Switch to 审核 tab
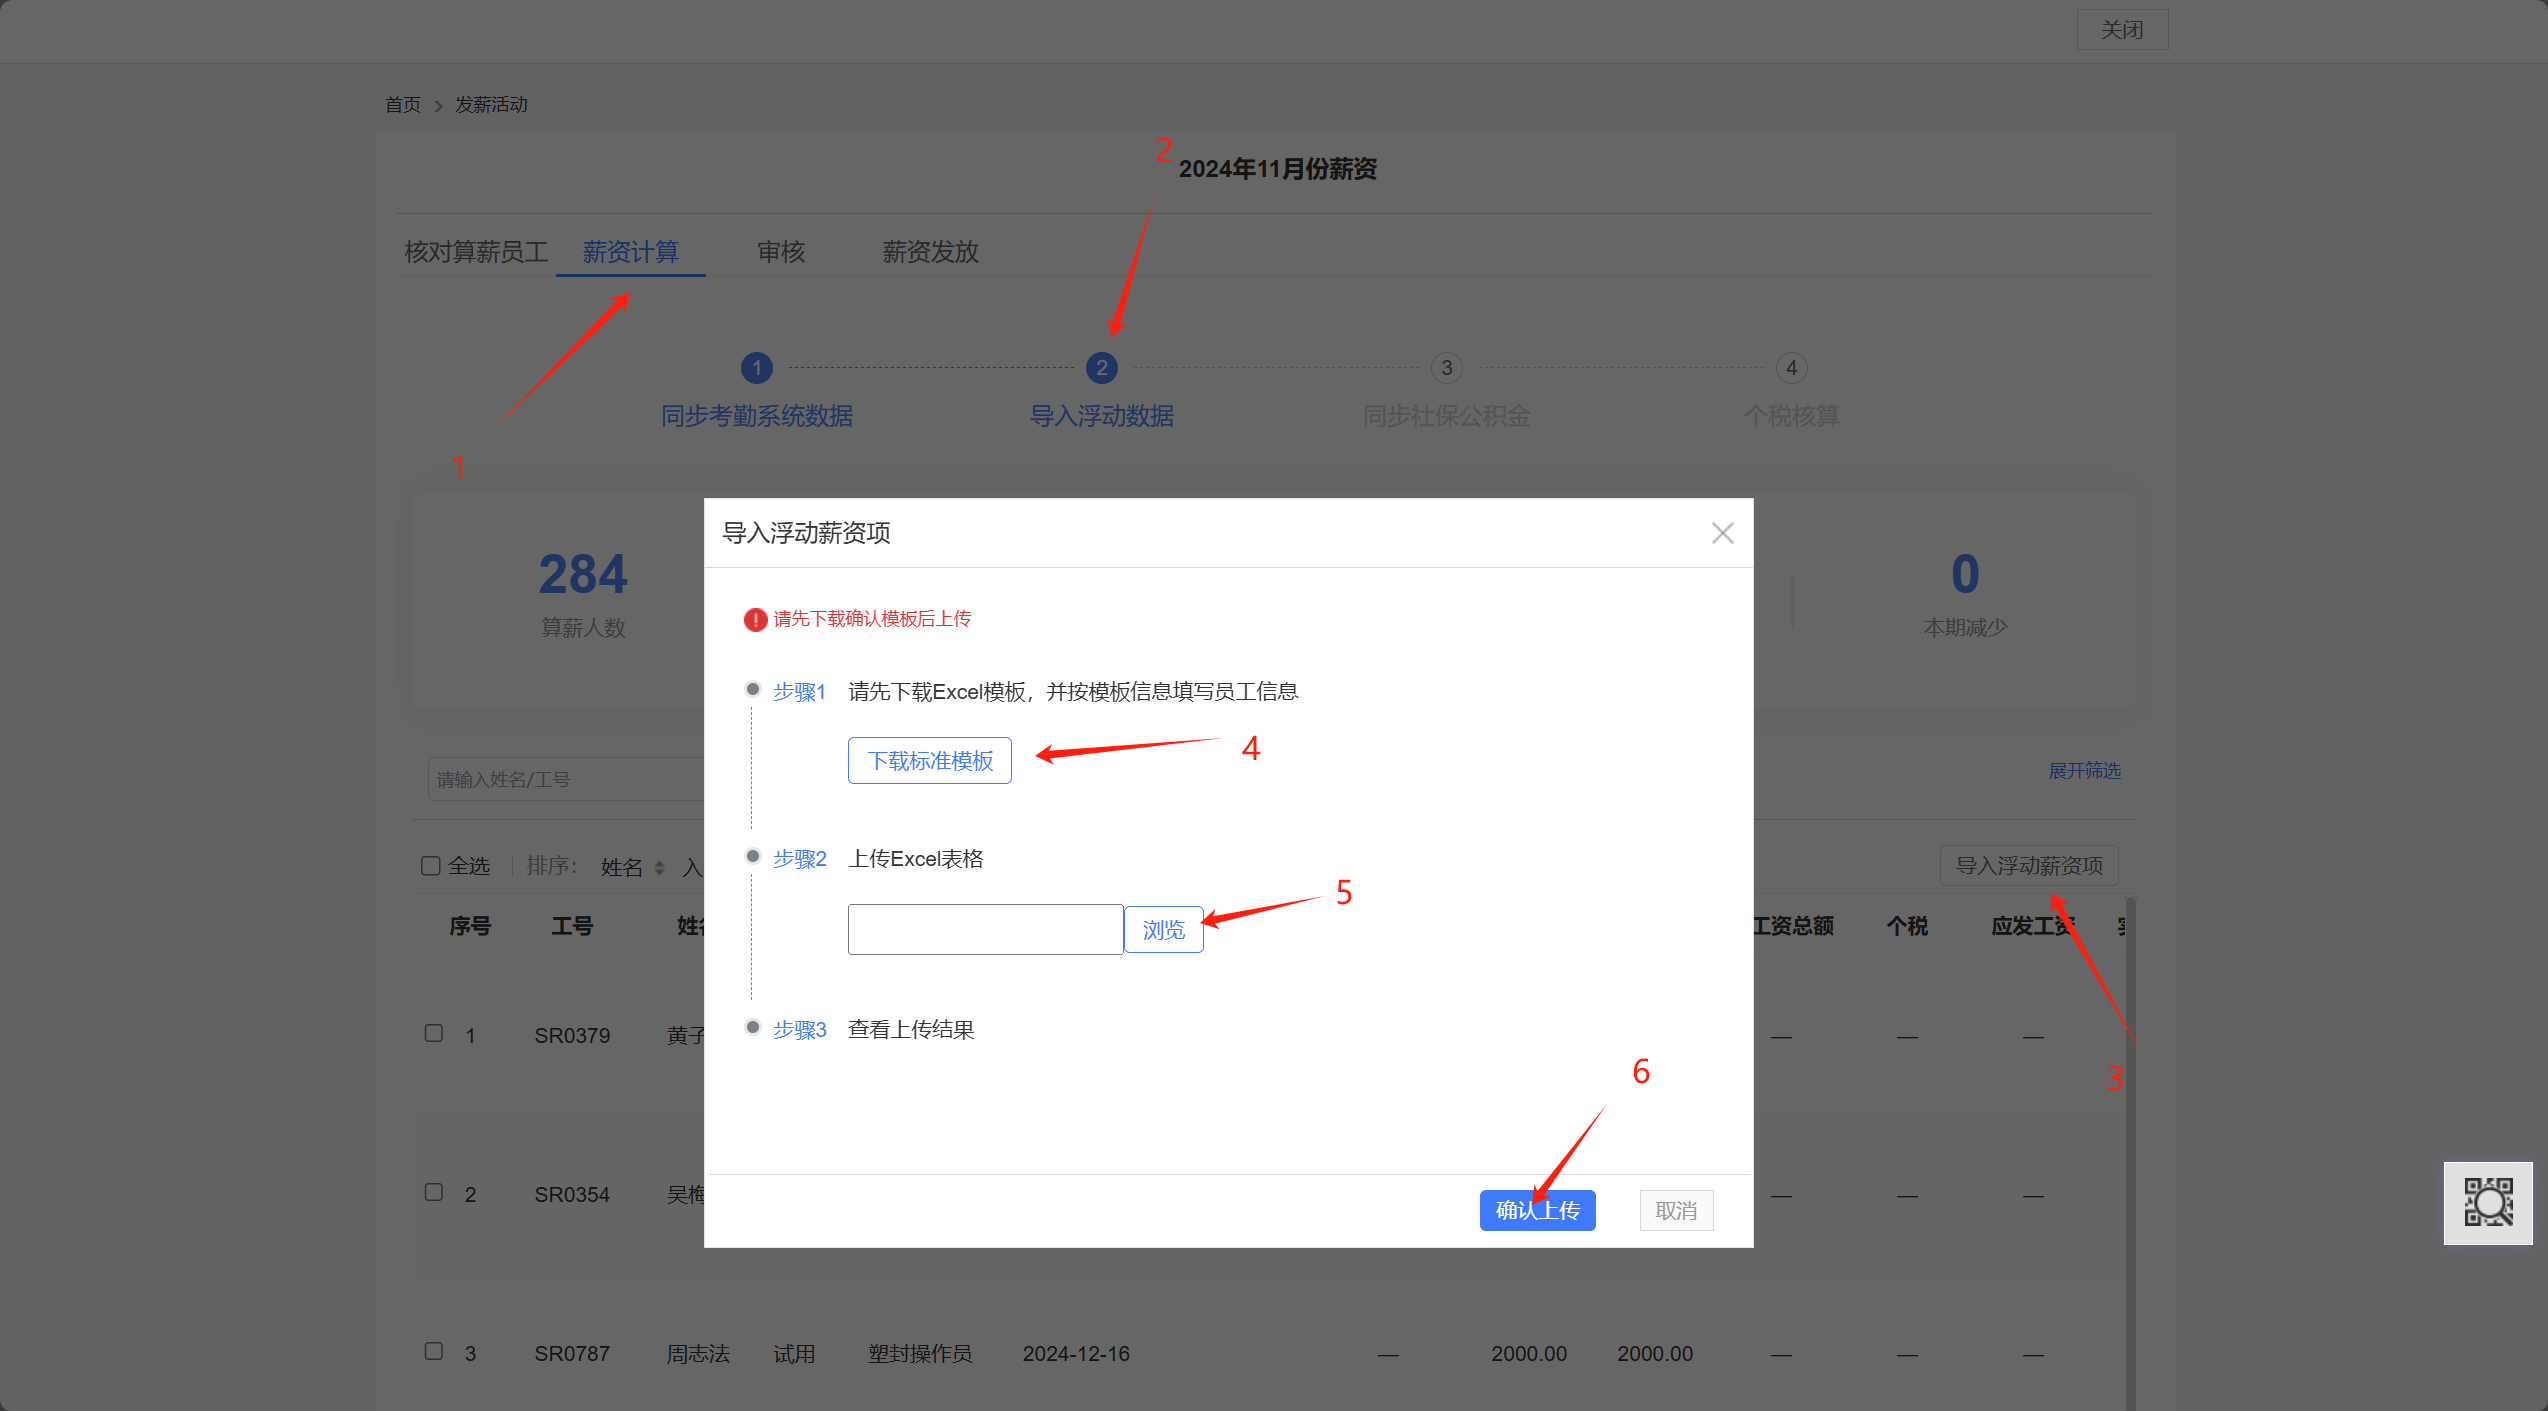This screenshot has height=1411, width=2548. point(781,252)
